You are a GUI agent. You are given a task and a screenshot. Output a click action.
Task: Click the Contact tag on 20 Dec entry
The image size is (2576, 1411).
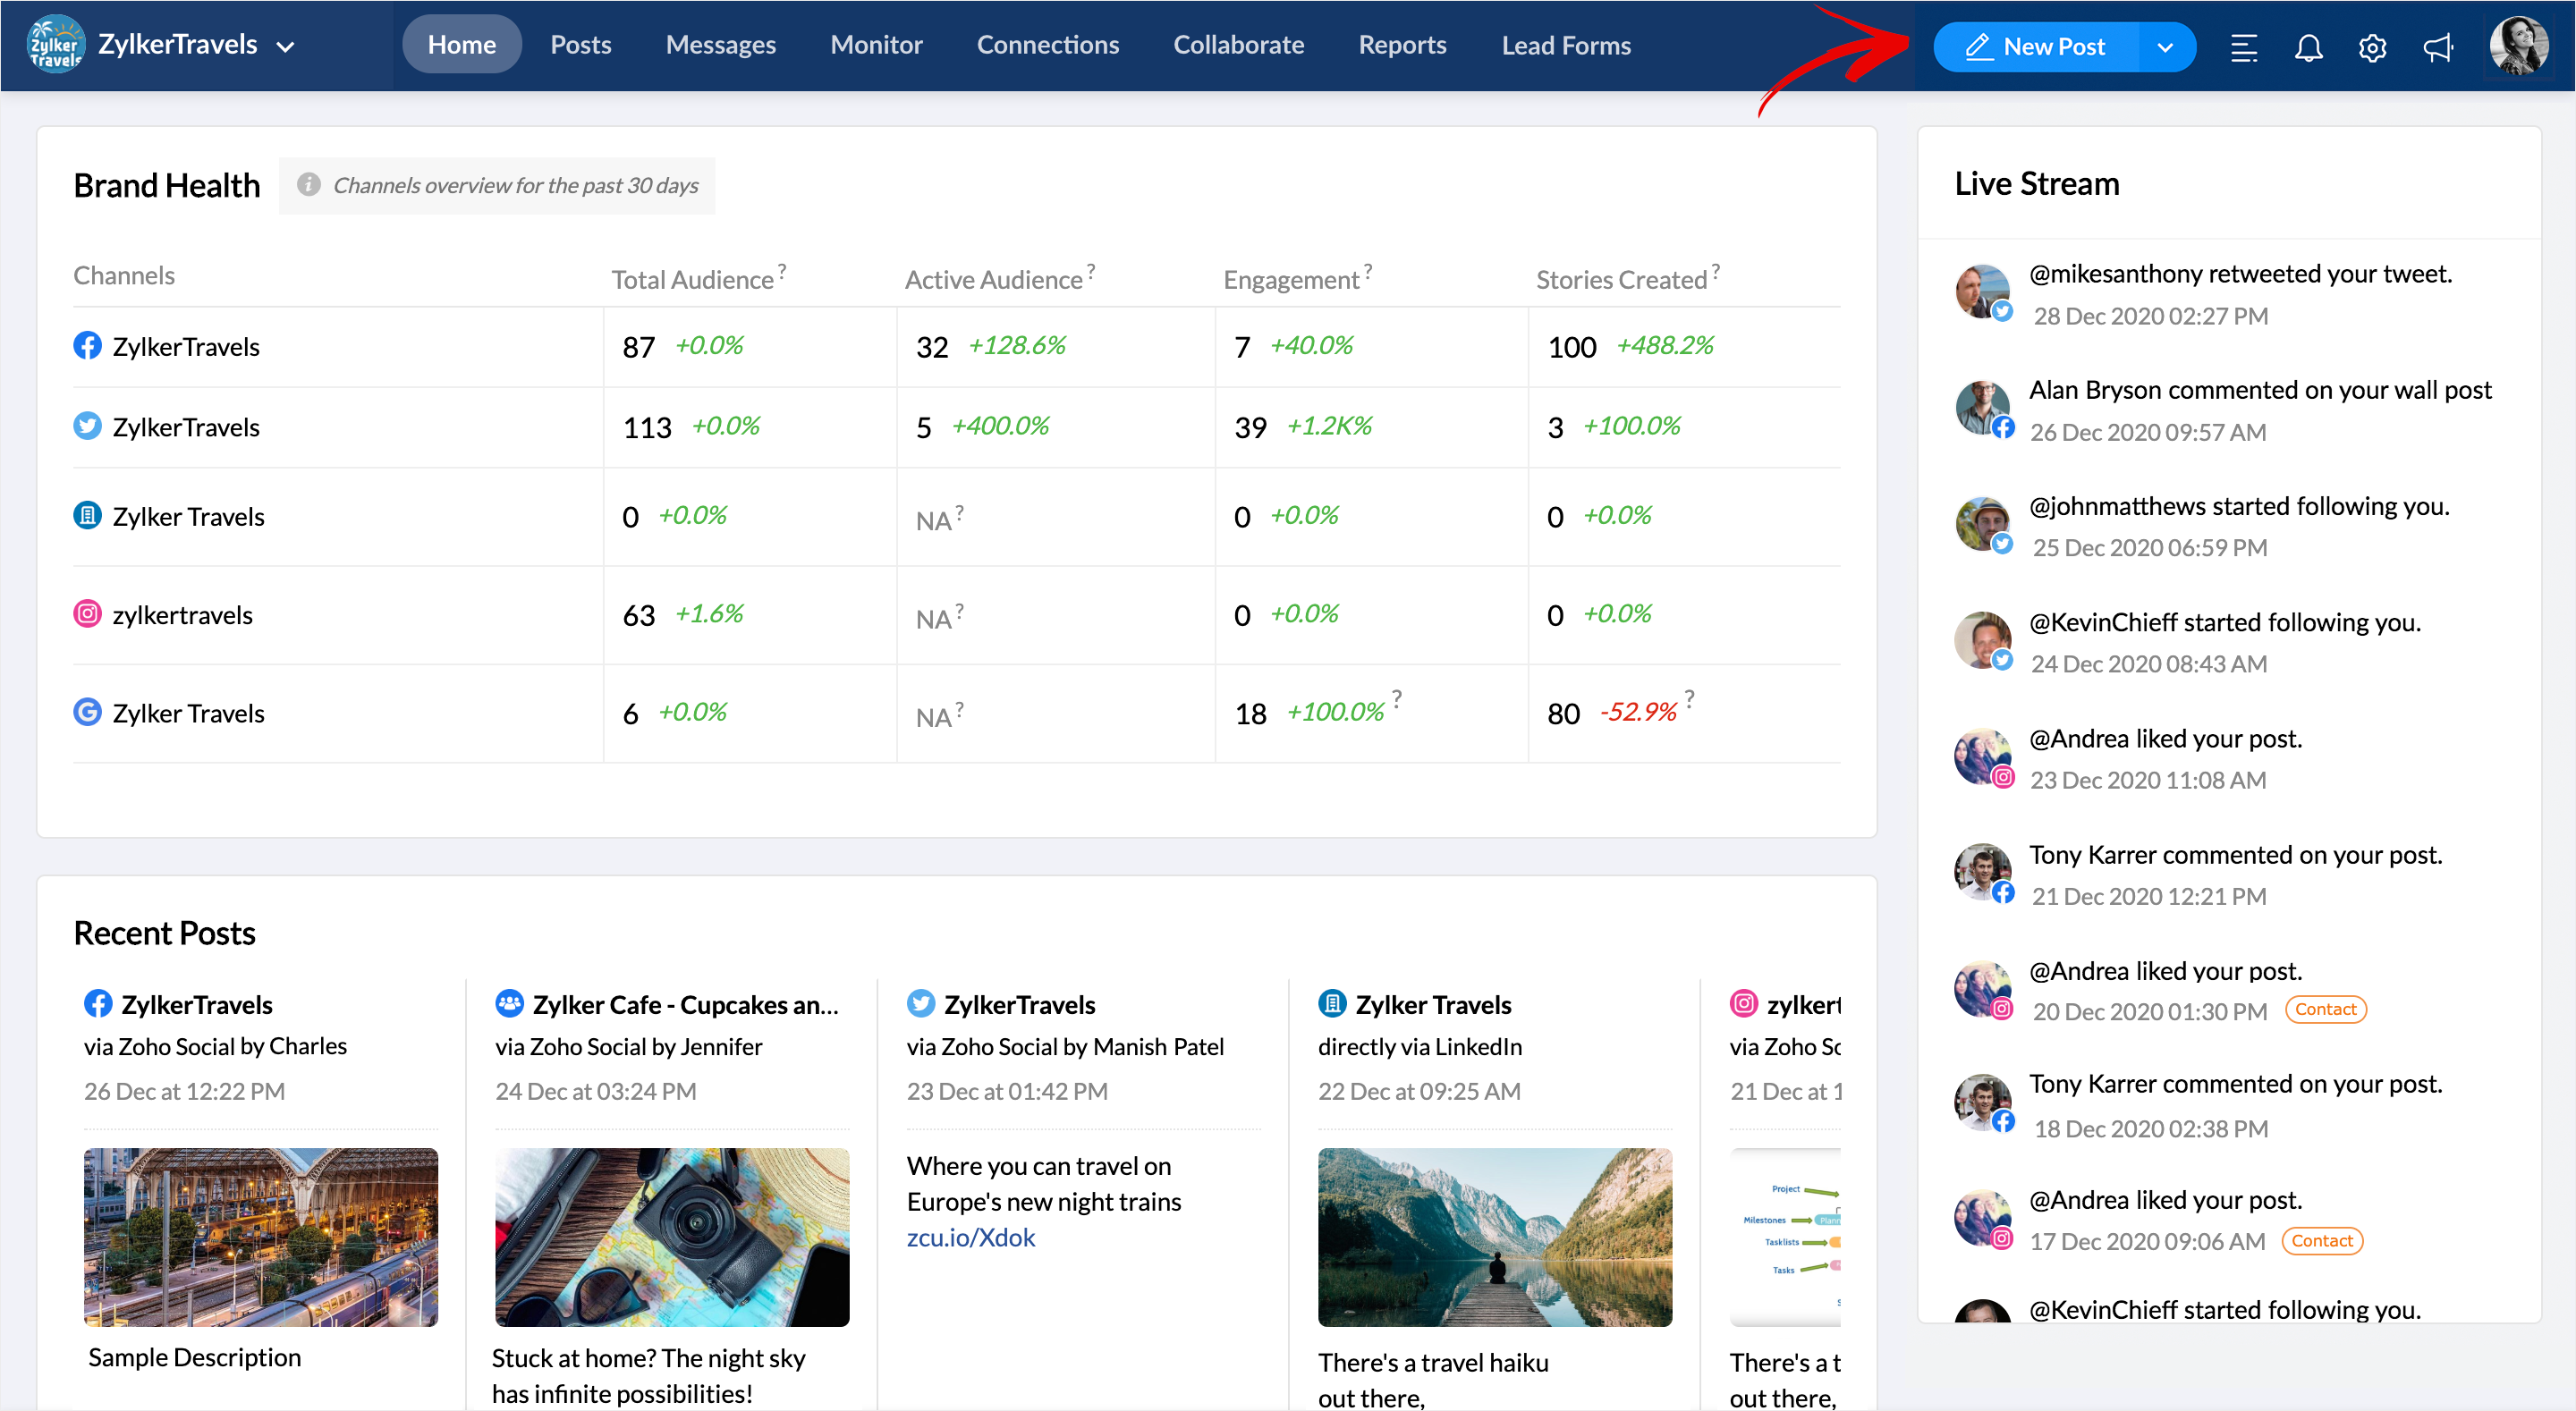(2324, 1009)
